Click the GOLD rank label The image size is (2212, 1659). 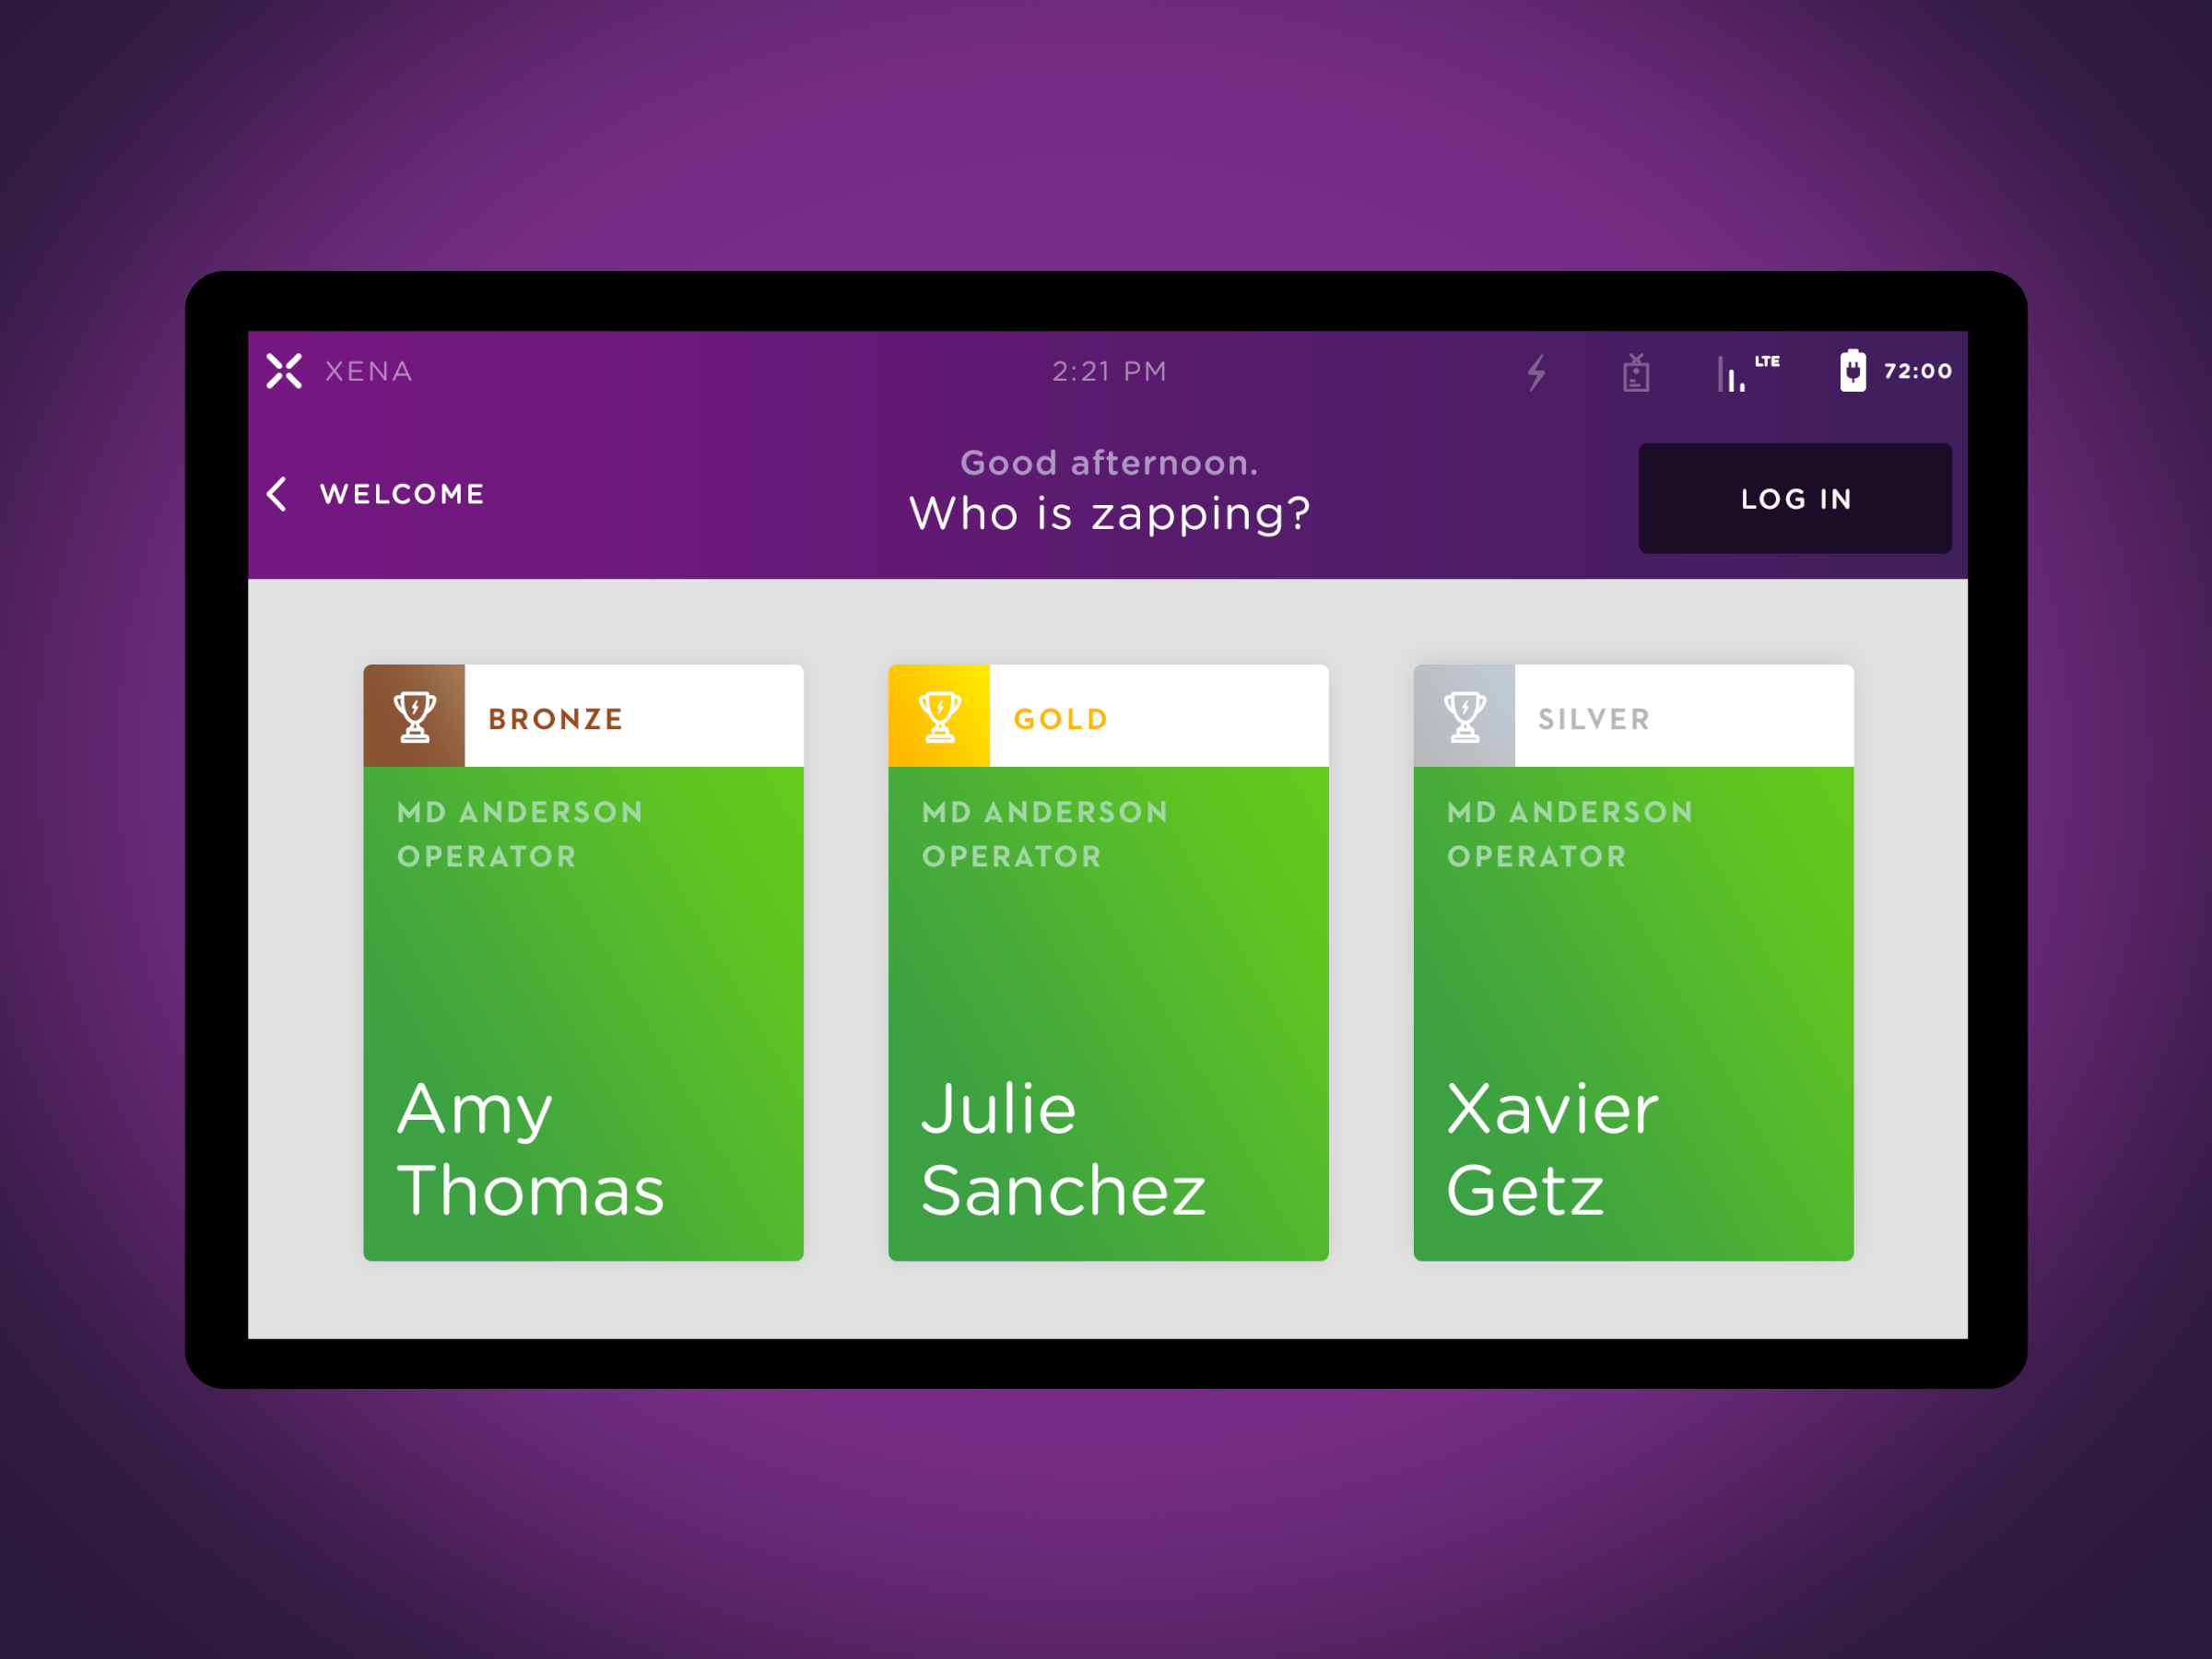coord(1061,719)
